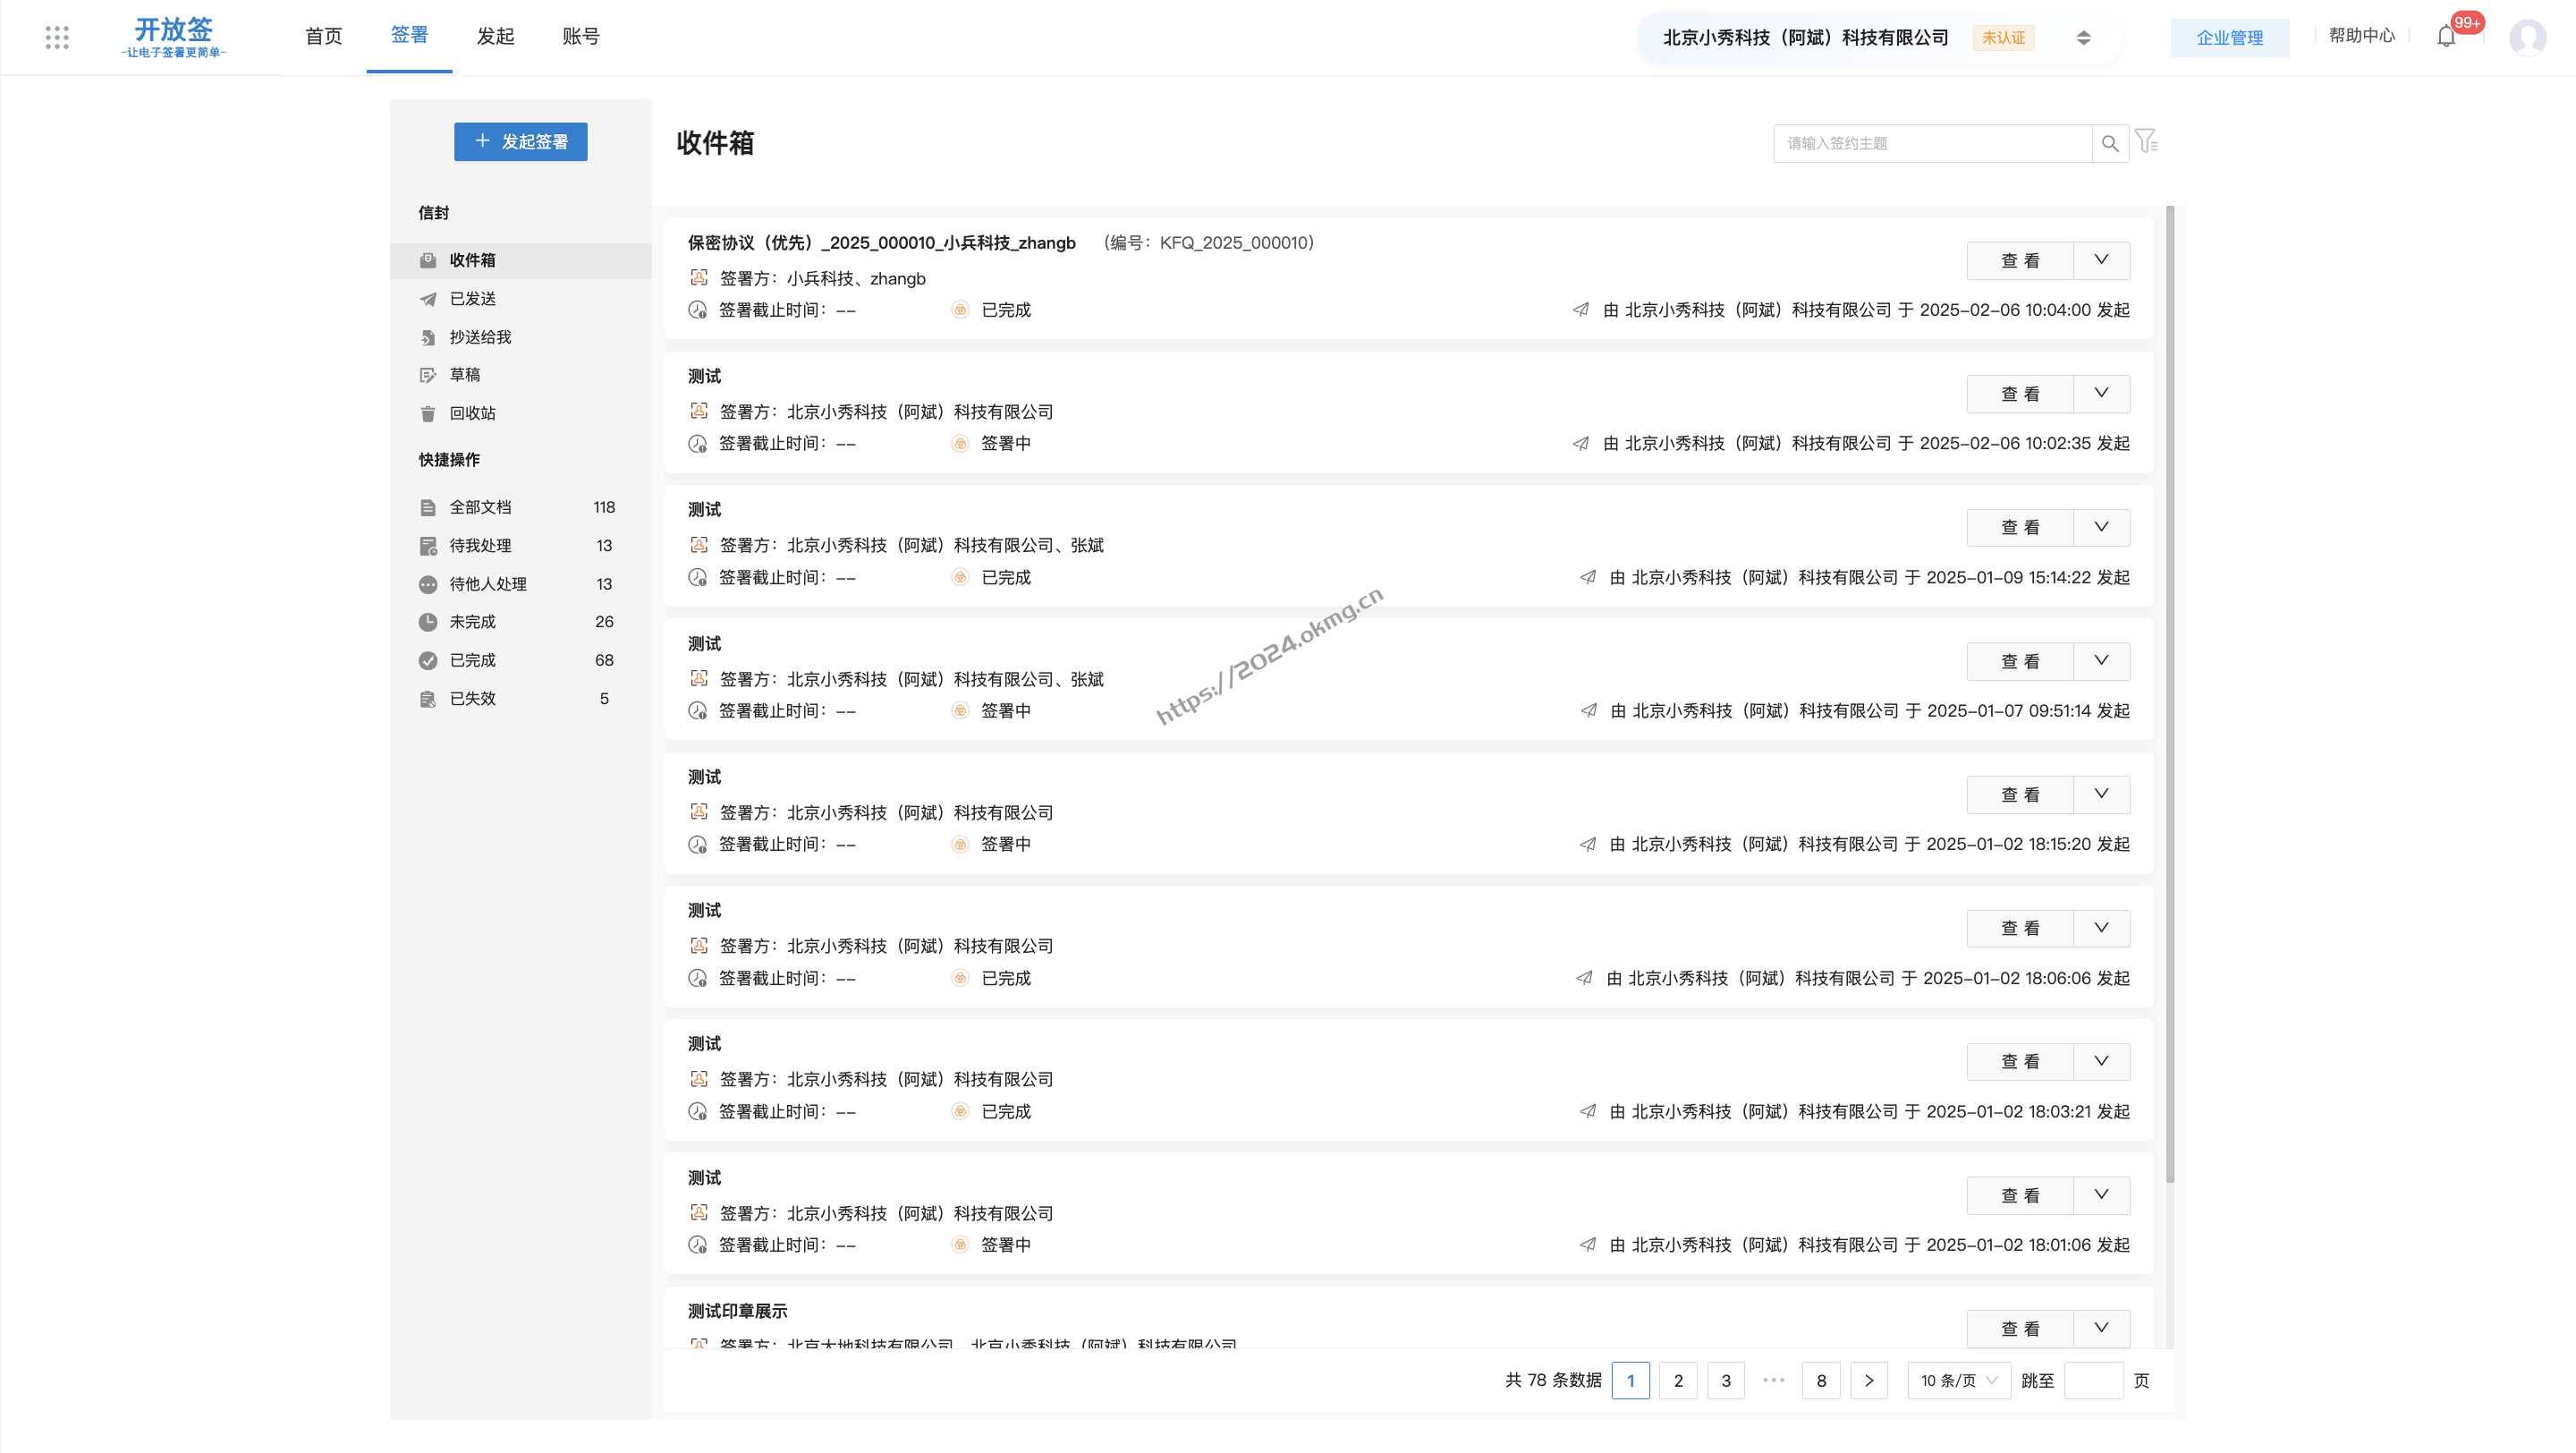The height and width of the screenshot is (1453, 2576).
Task: Open the 10 条/页 page size dropdown
Action: tap(1958, 1380)
